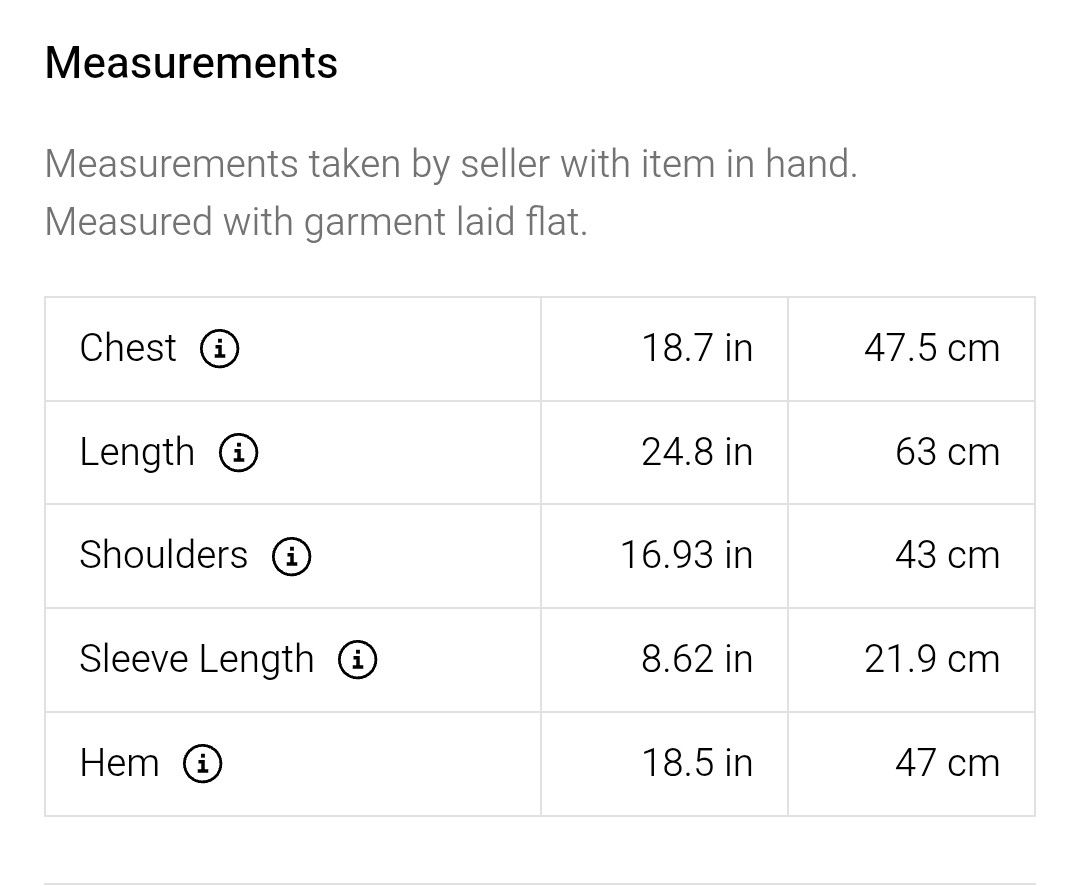Screen dimensions: 1080x886
Task: Select the 43 cm shoulders value
Action: point(948,555)
